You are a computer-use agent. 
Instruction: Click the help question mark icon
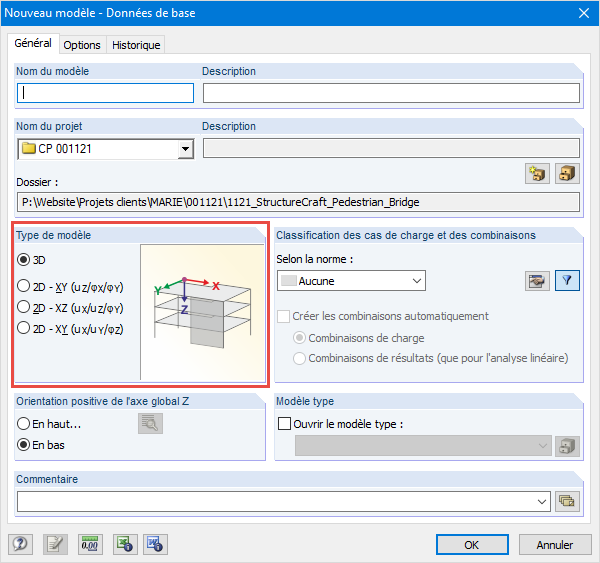point(20,544)
